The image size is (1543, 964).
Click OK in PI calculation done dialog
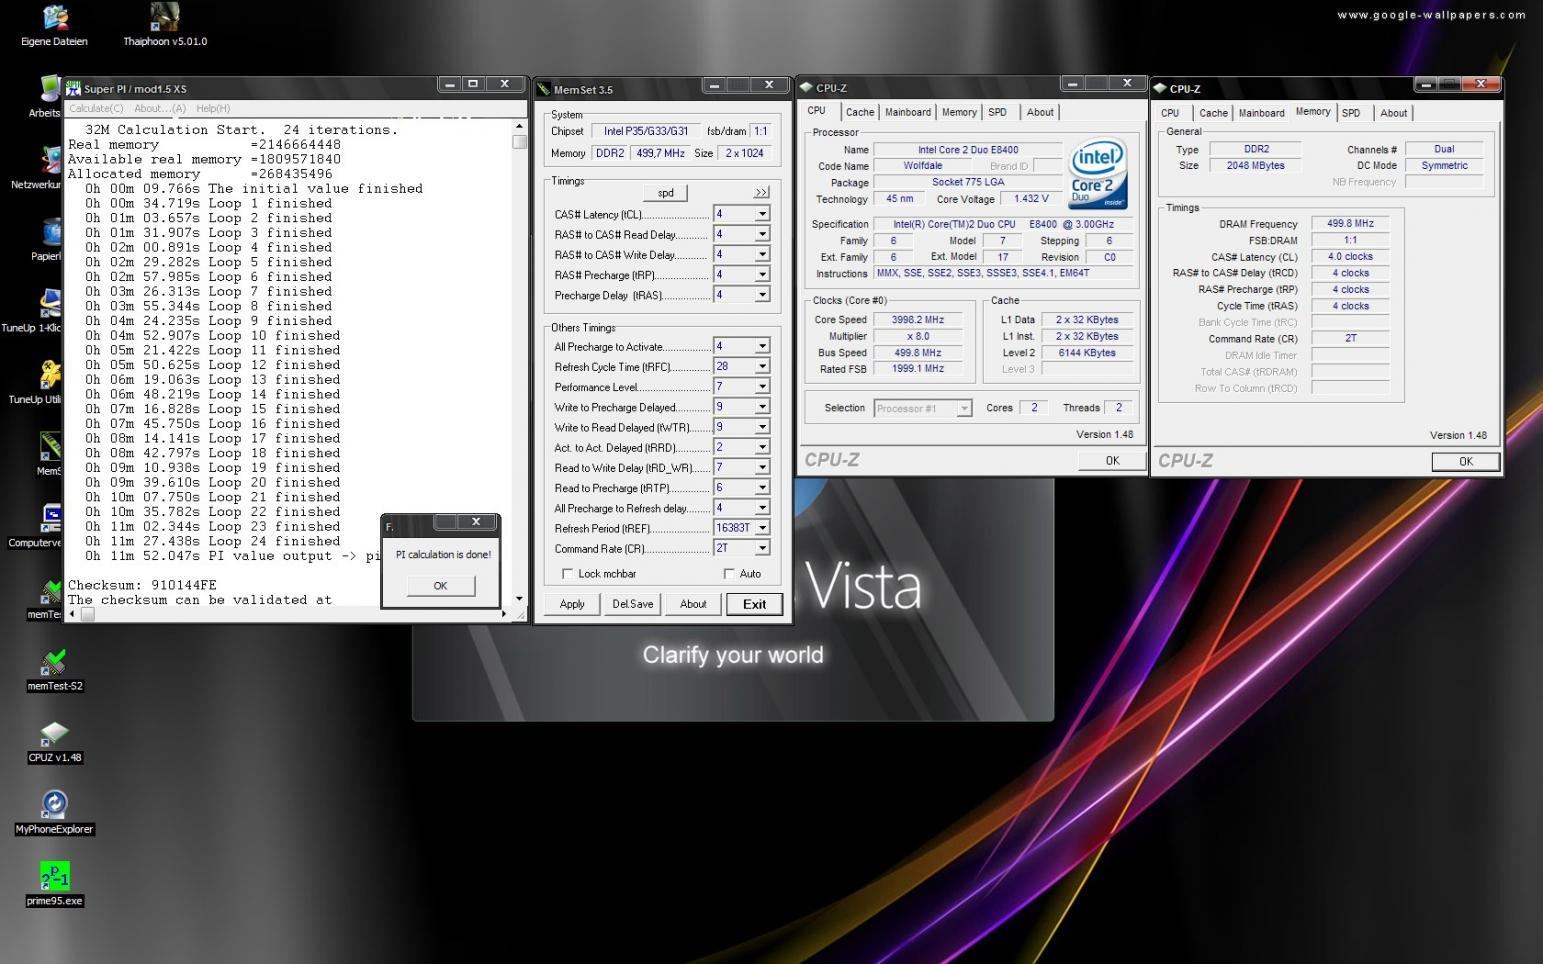[440, 586]
